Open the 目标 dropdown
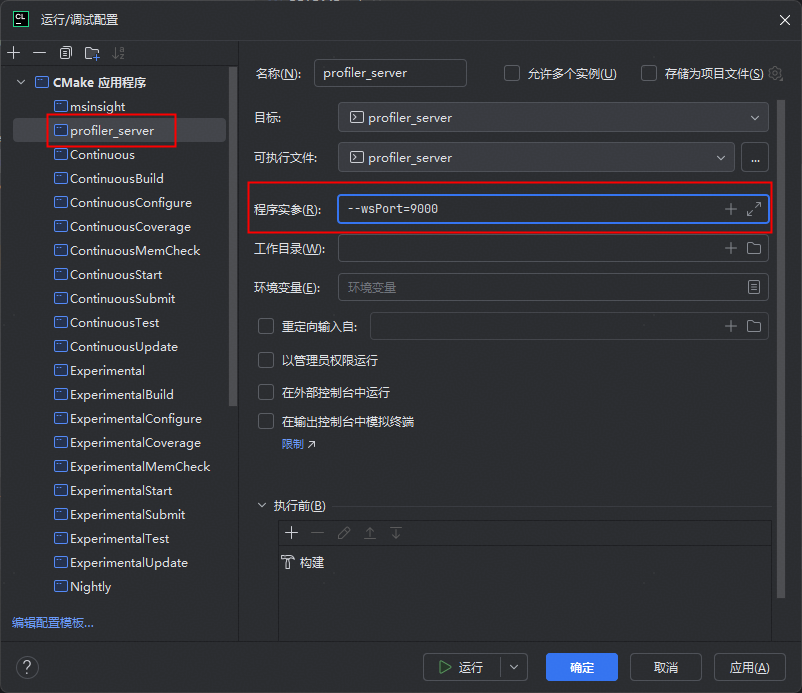This screenshot has width=802, height=693. (553, 118)
